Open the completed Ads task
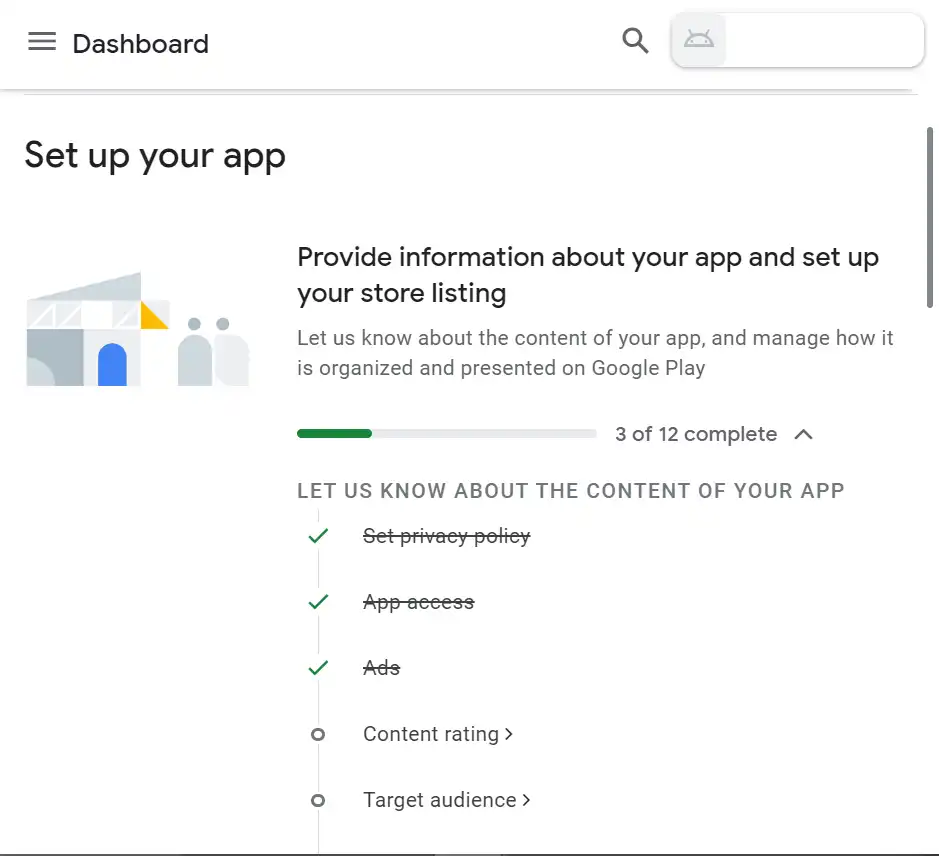 [381, 668]
